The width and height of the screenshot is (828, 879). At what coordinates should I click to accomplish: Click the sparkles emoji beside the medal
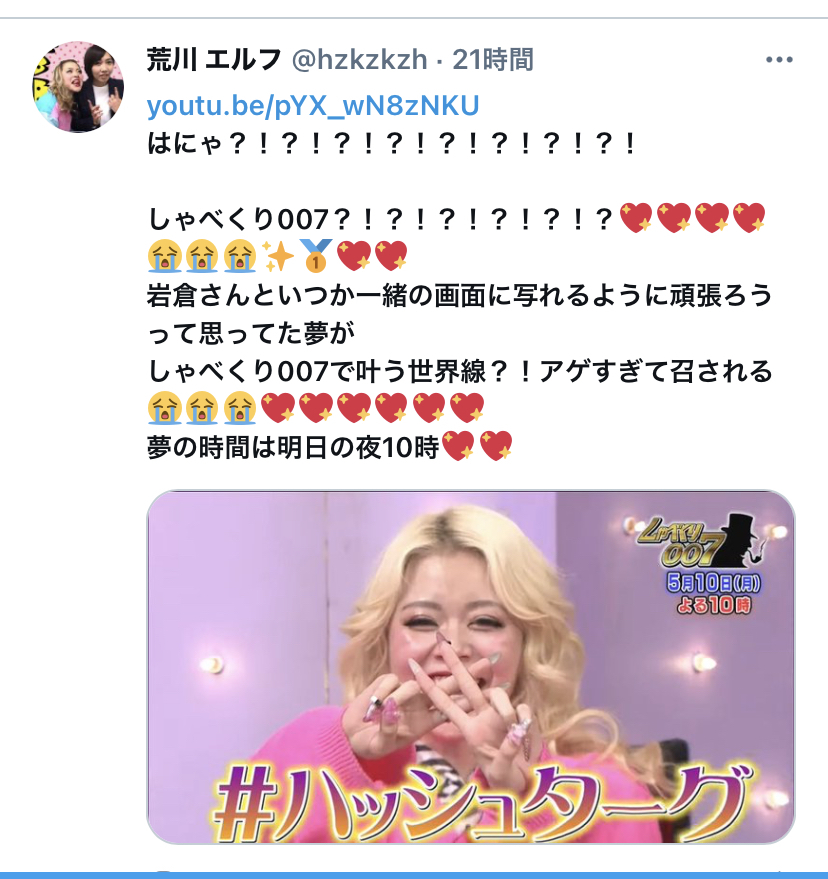click(279, 256)
